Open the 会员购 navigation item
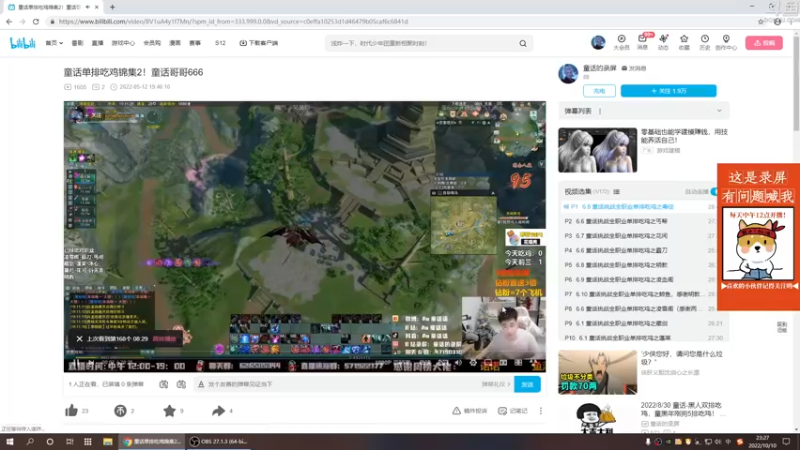This screenshot has height=450, width=800. (152, 43)
